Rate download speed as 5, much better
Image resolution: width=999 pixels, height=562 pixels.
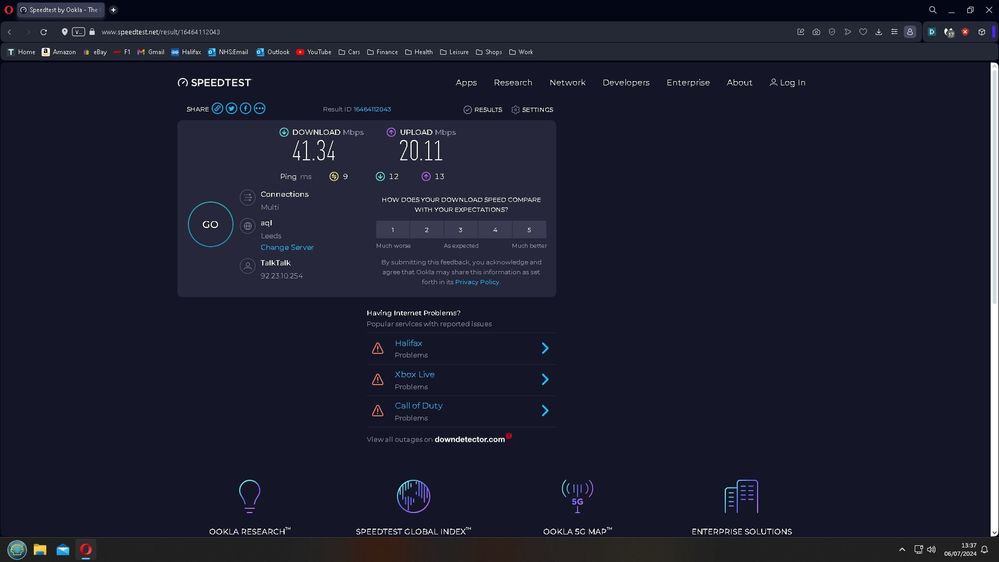point(529,230)
